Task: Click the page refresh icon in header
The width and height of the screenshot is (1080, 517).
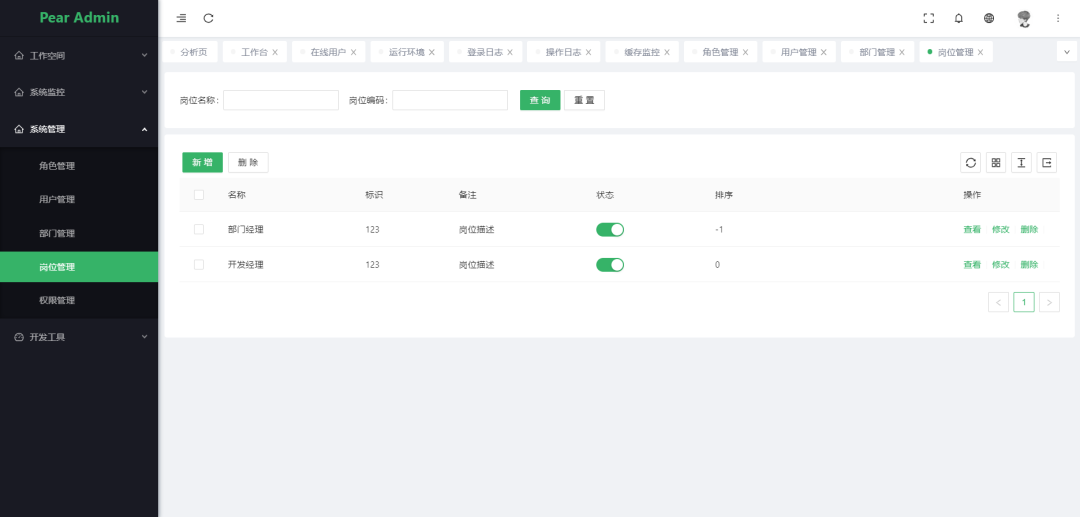Action: tap(208, 18)
